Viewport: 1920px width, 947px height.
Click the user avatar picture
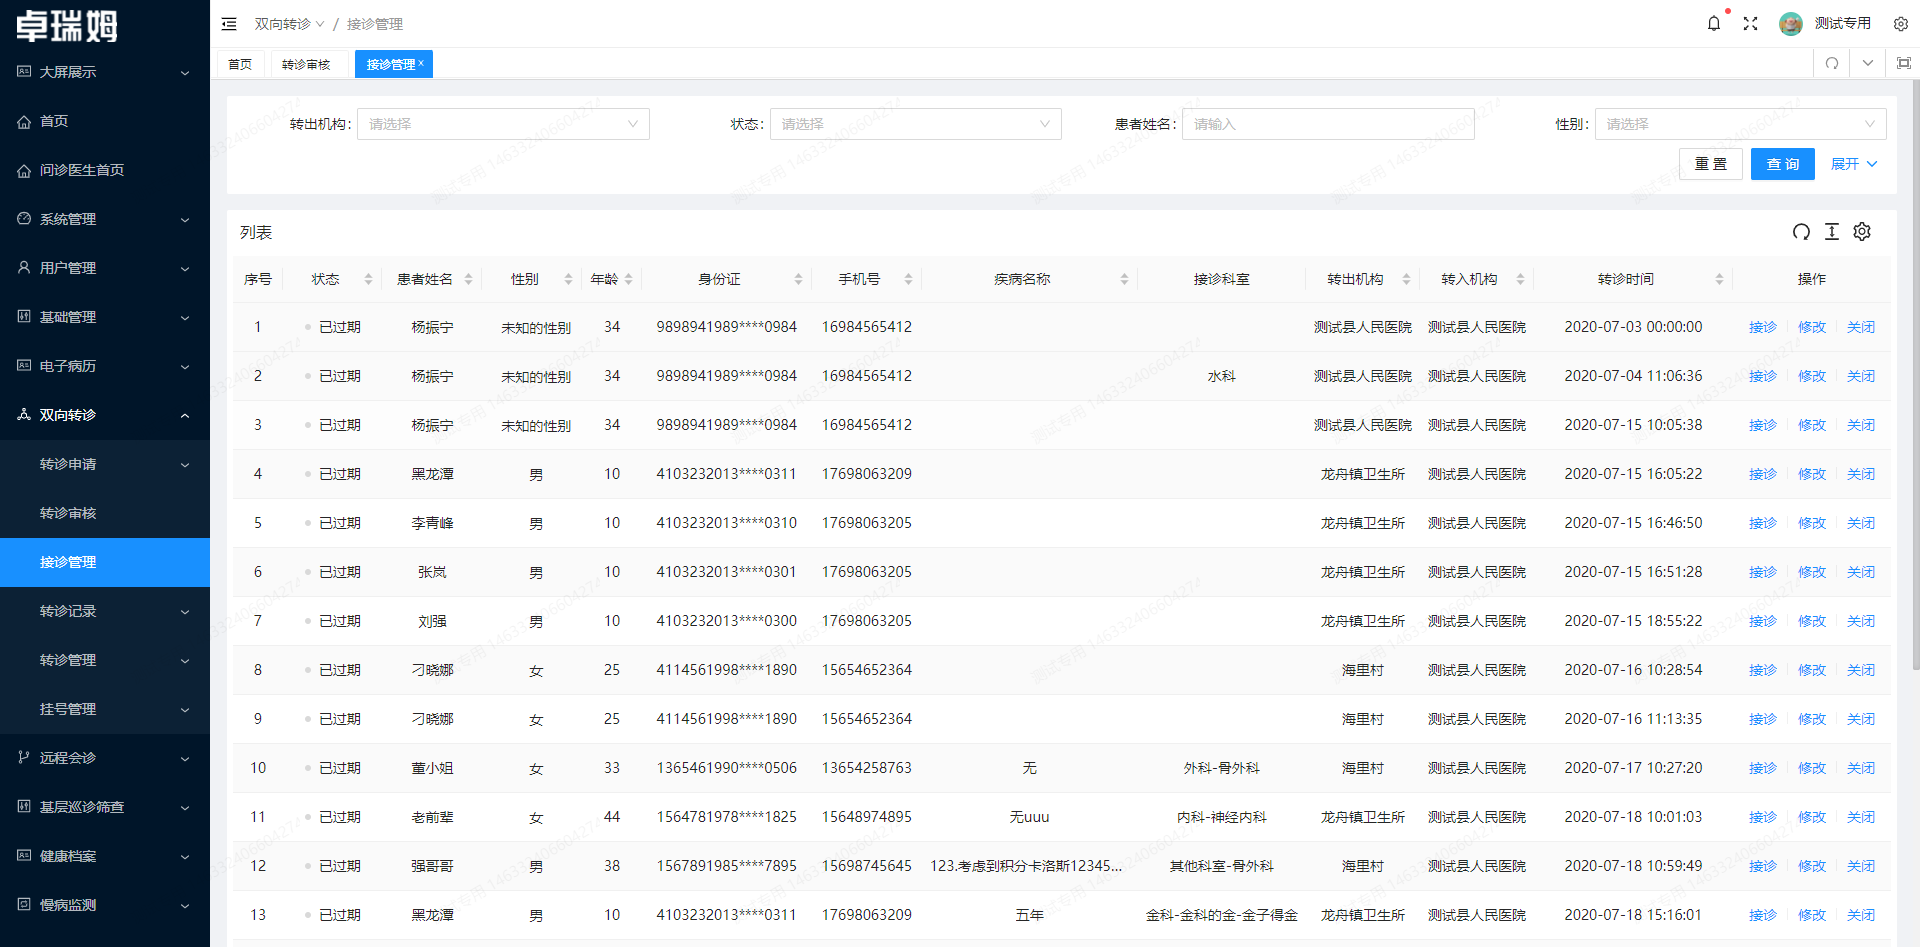[1791, 24]
